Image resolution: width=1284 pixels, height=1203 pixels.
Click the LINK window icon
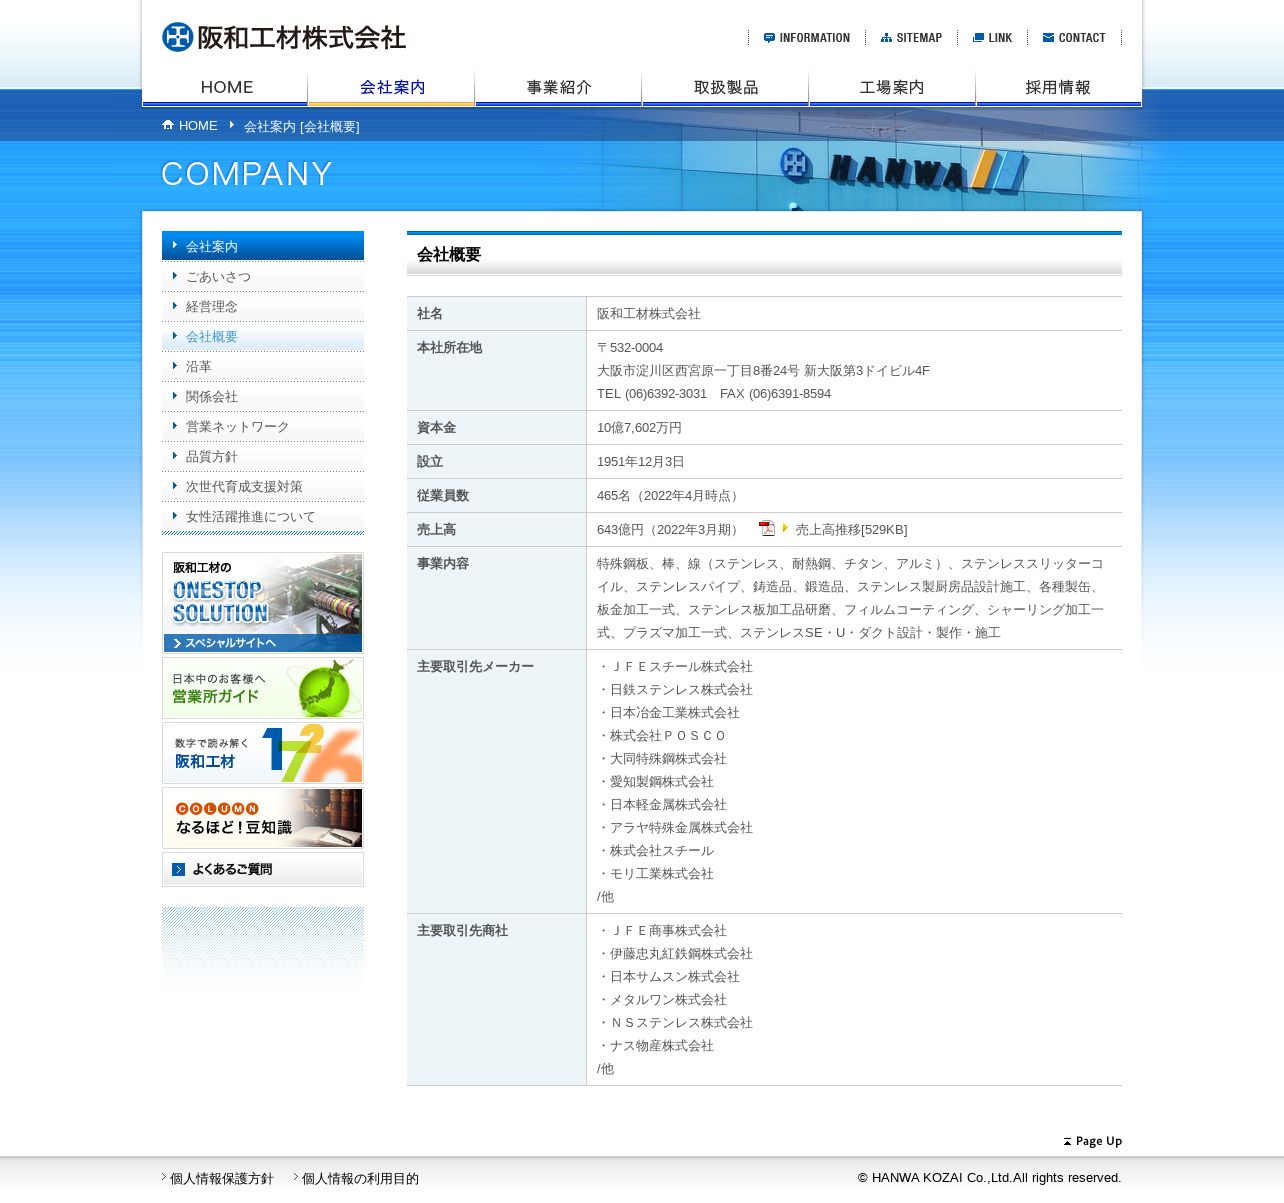pyautogui.click(x=978, y=38)
